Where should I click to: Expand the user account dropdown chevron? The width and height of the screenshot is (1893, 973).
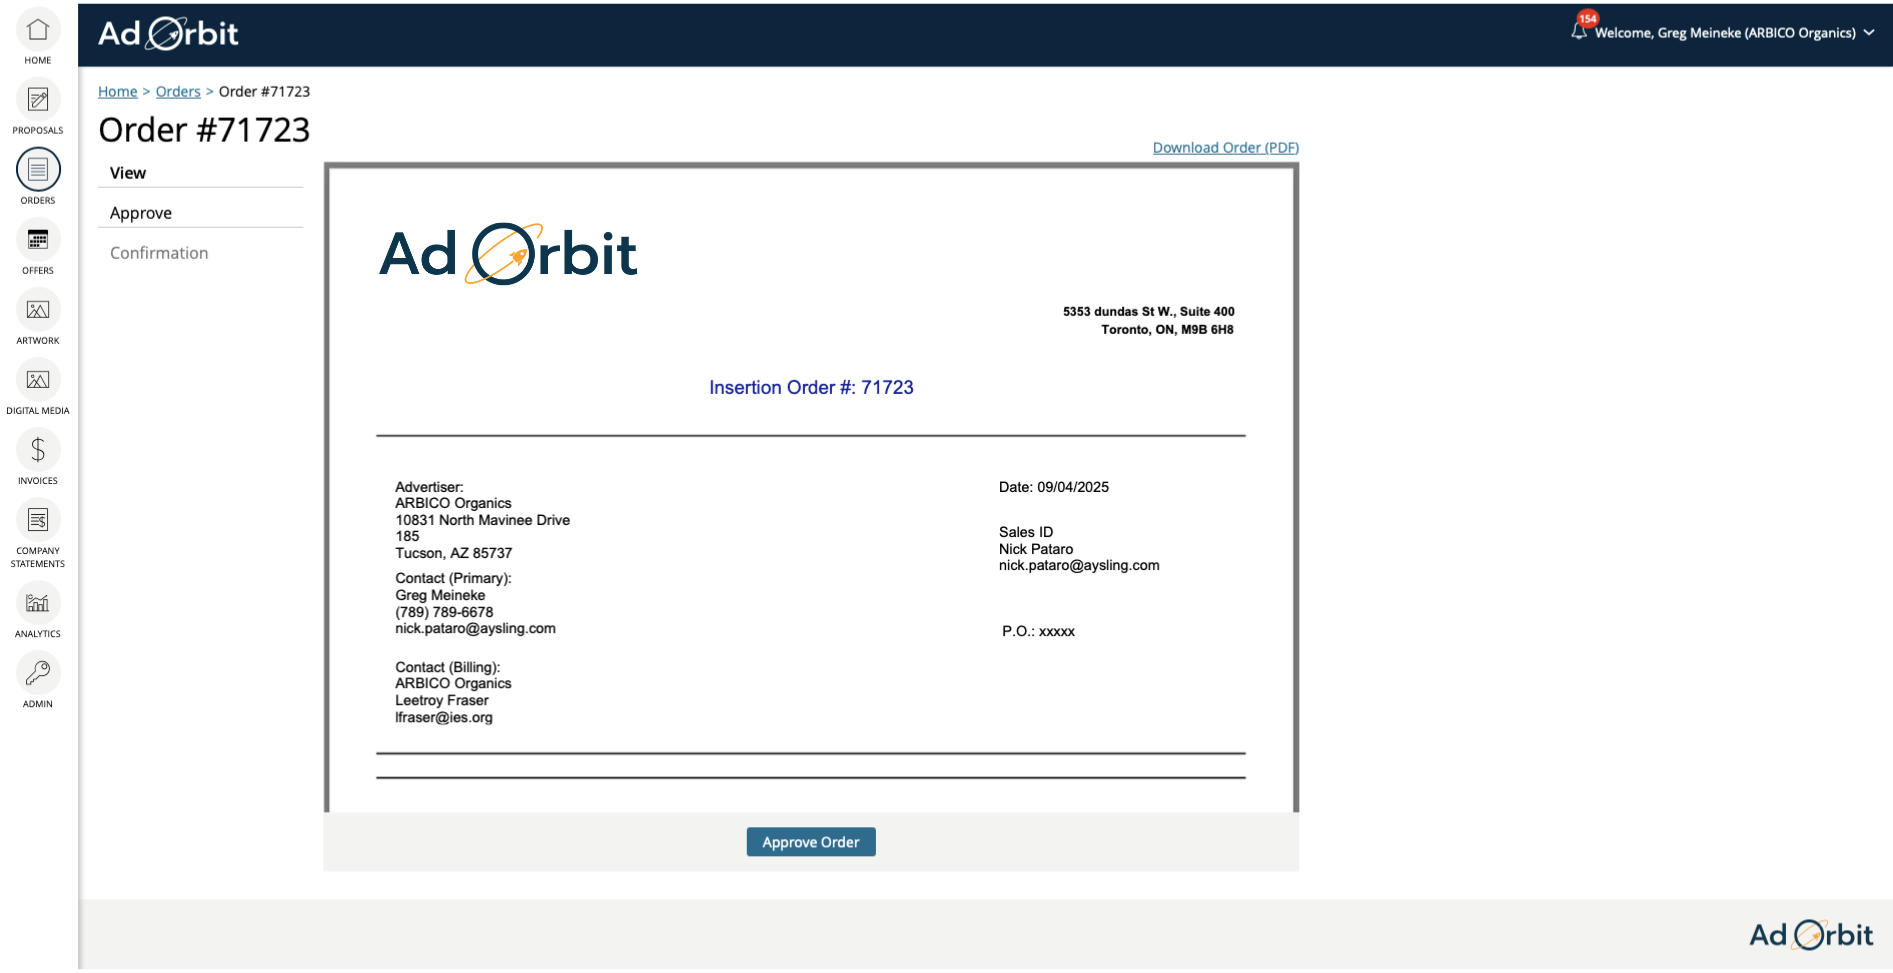click(1868, 33)
